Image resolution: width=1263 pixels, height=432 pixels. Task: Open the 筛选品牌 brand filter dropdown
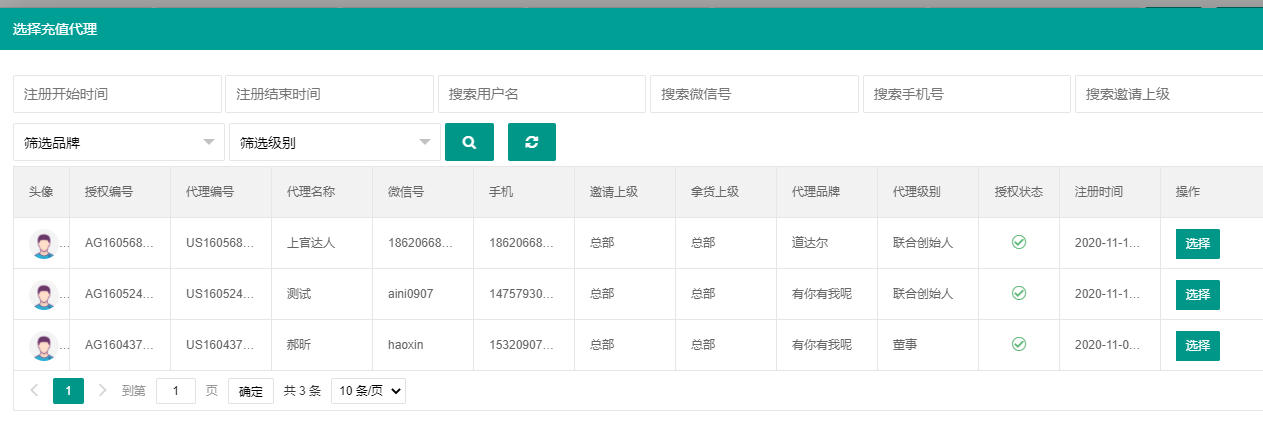(118, 143)
